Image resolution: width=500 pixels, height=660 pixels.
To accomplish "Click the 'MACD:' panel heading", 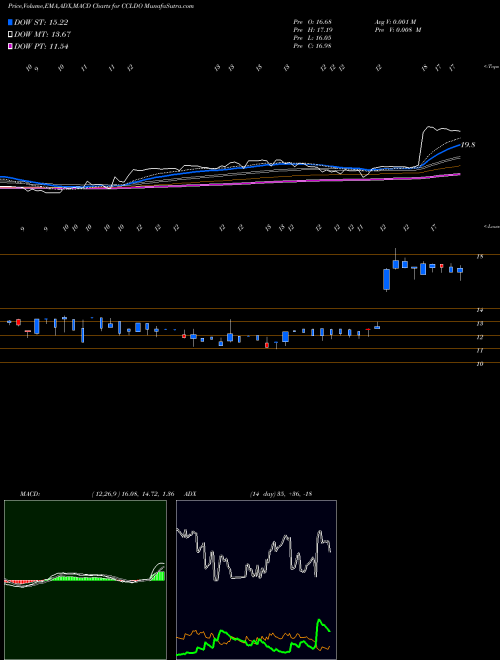I will coord(30,494).
